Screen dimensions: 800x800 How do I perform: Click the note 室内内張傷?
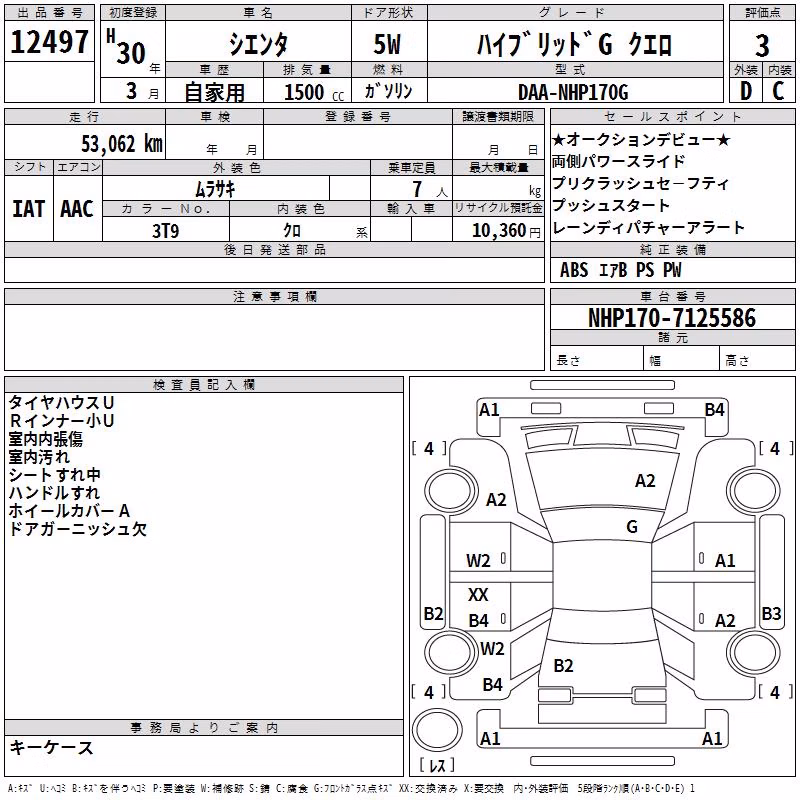pos(45,439)
